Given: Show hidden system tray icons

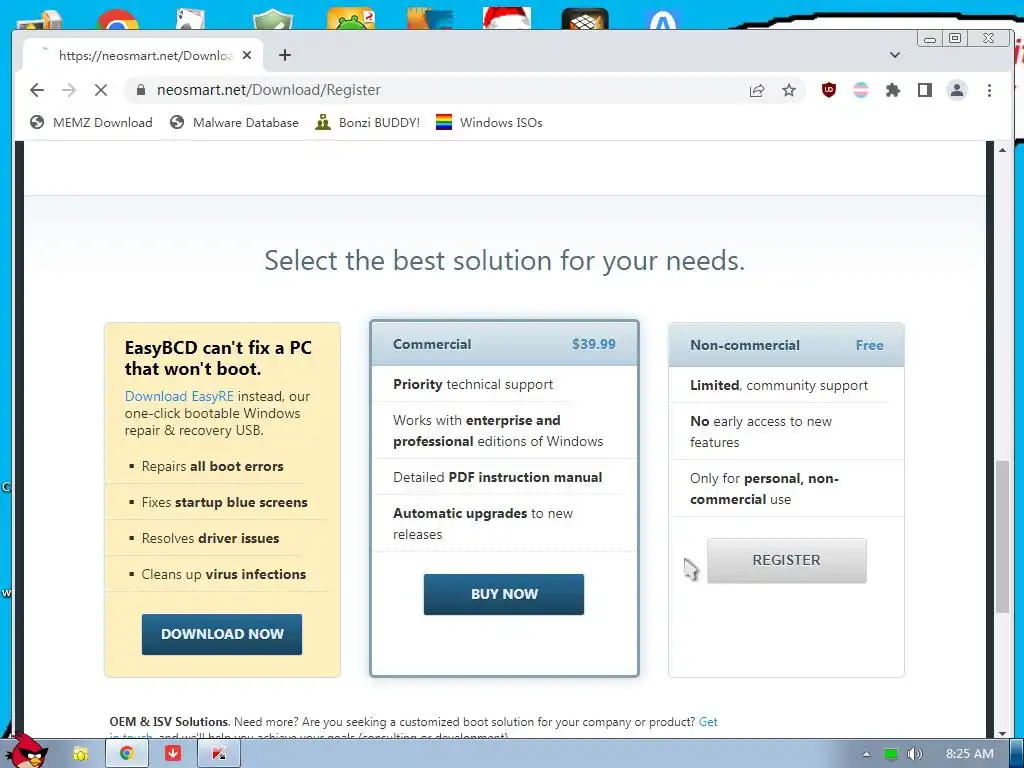Looking at the screenshot, I should pyautogui.click(x=866, y=754).
